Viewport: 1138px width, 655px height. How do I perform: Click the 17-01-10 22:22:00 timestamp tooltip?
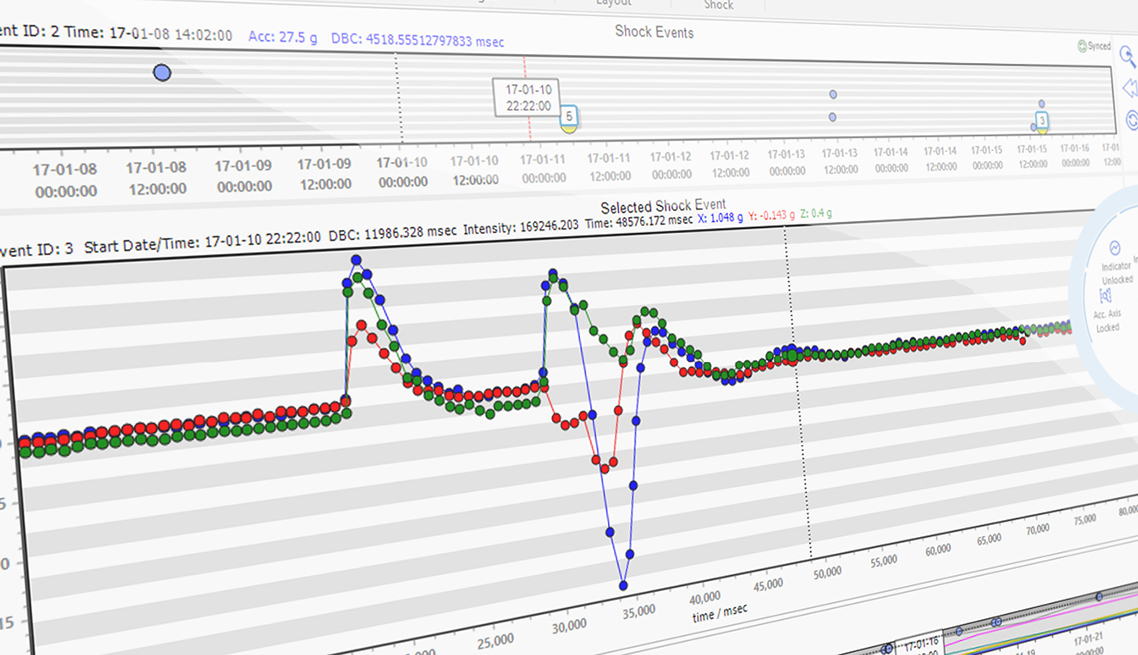[528, 97]
